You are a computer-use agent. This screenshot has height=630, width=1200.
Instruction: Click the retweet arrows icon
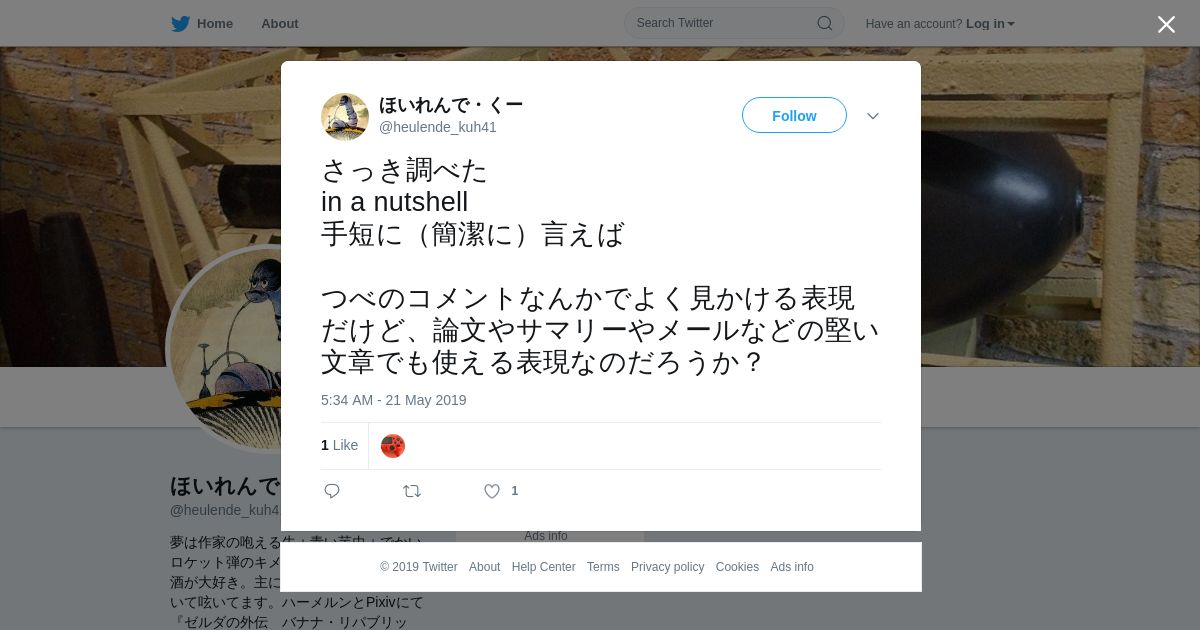pos(412,491)
